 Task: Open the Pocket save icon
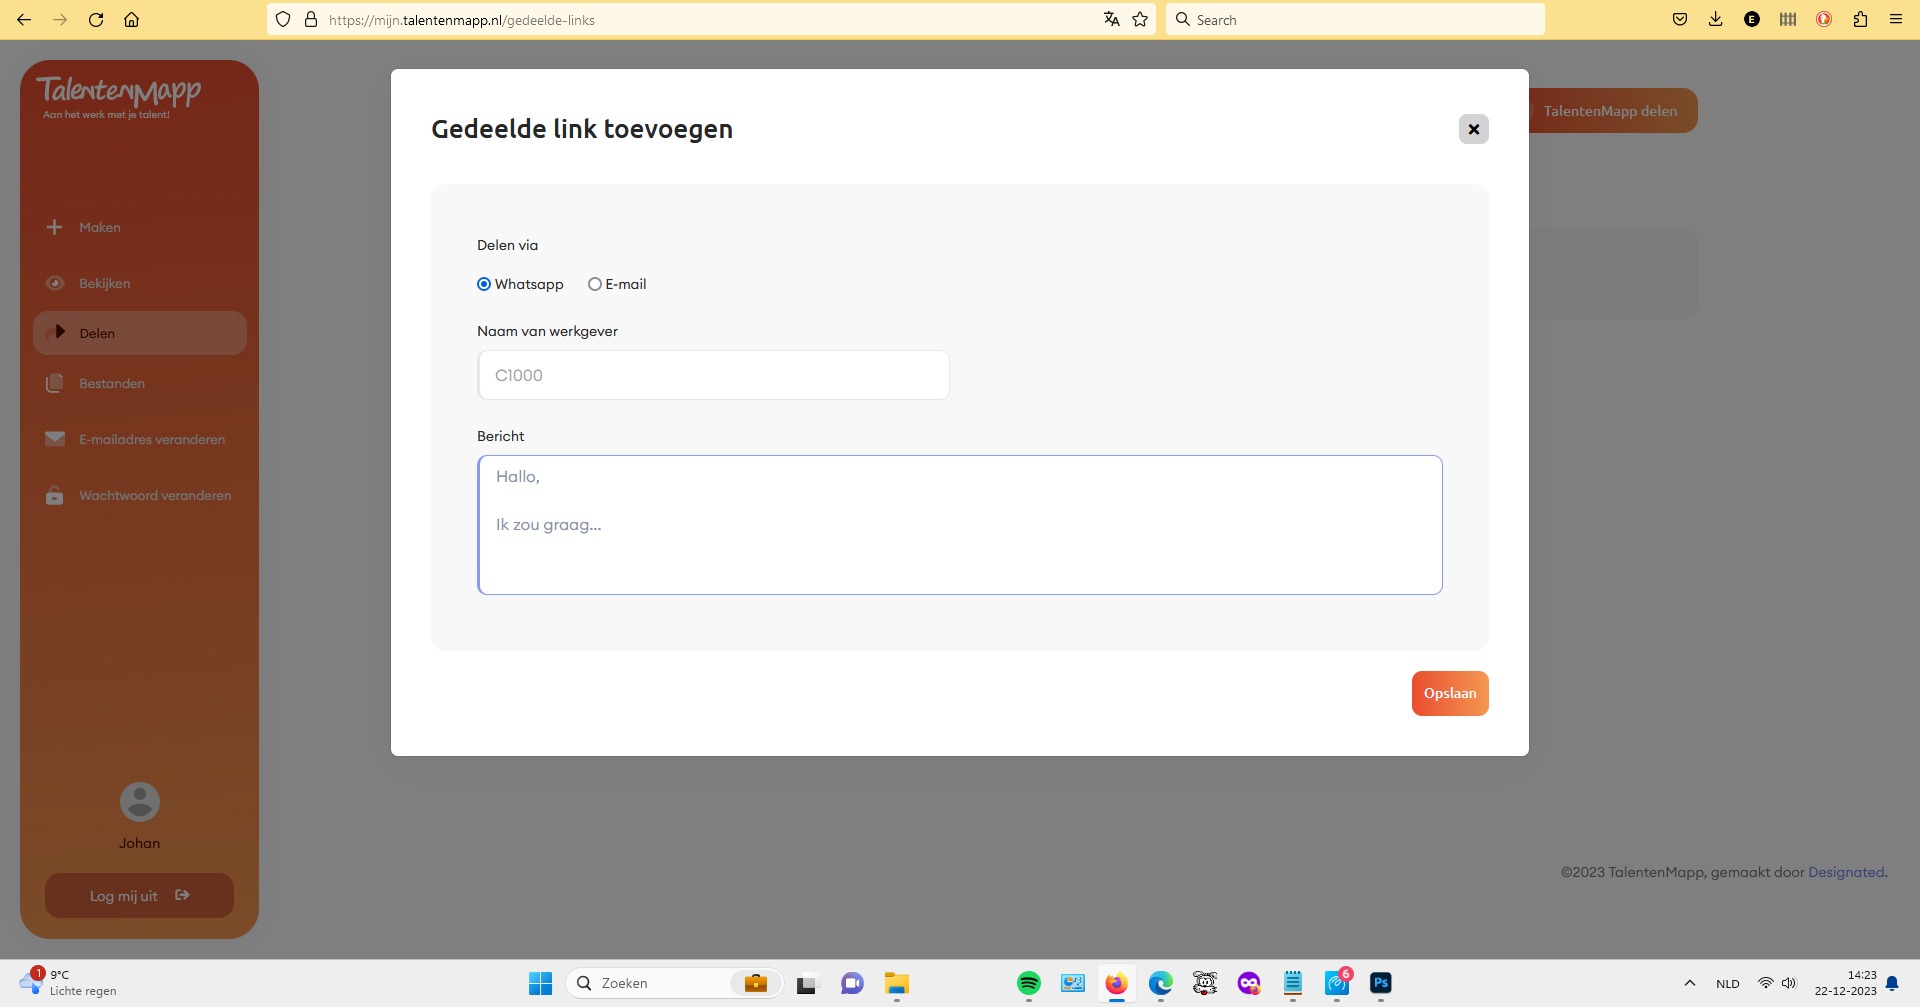tap(1680, 19)
